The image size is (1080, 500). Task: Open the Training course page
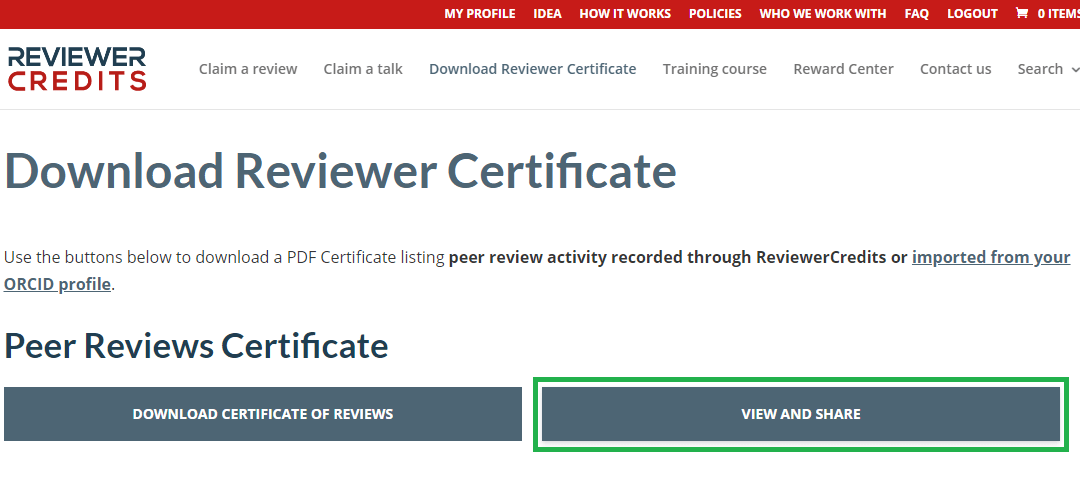pyautogui.click(x=715, y=69)
